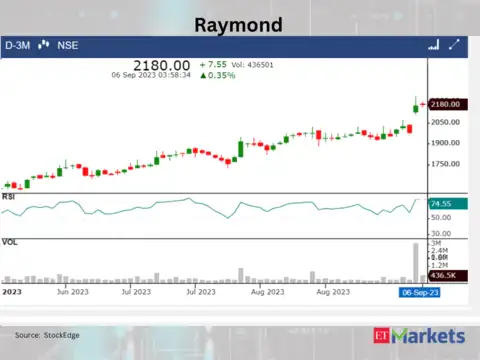Image resolution: width=480 pixels, height=360 pixels.
Task: Select the NSE exchange label
Action: (x=68, y=45)
